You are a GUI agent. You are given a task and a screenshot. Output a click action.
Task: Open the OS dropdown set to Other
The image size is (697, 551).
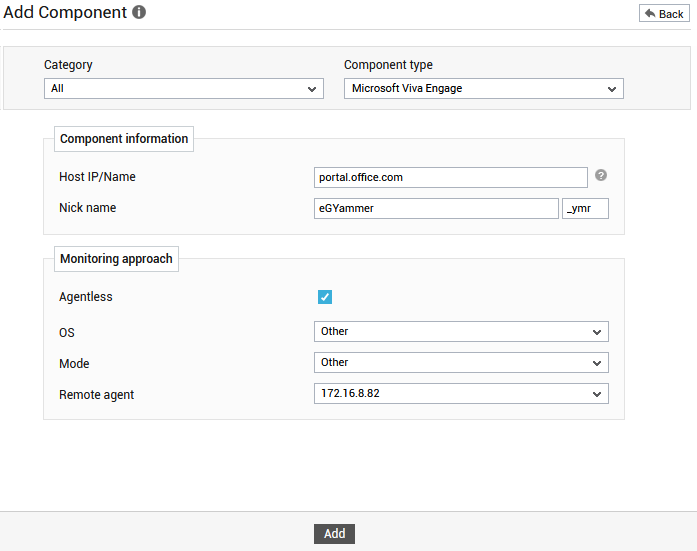pyautogui.click(x=461, y=331)
